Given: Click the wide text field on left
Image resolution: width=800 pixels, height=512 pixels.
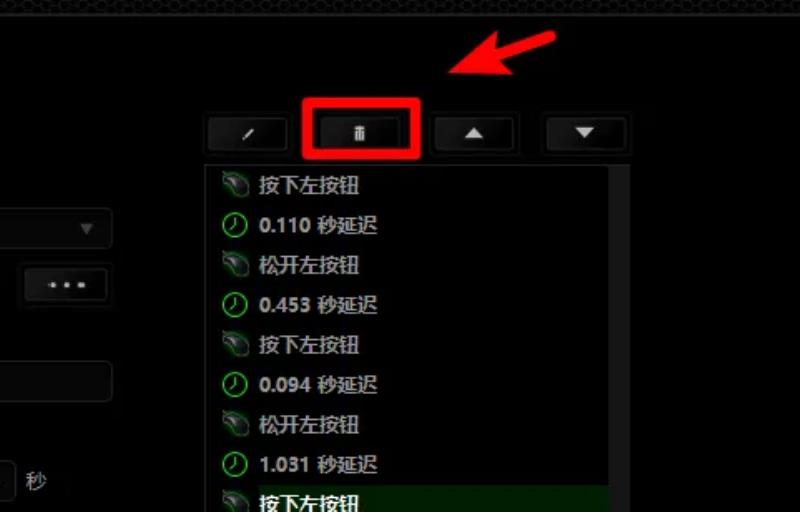Looking at the screenshot, I should (x=55, y=381).
